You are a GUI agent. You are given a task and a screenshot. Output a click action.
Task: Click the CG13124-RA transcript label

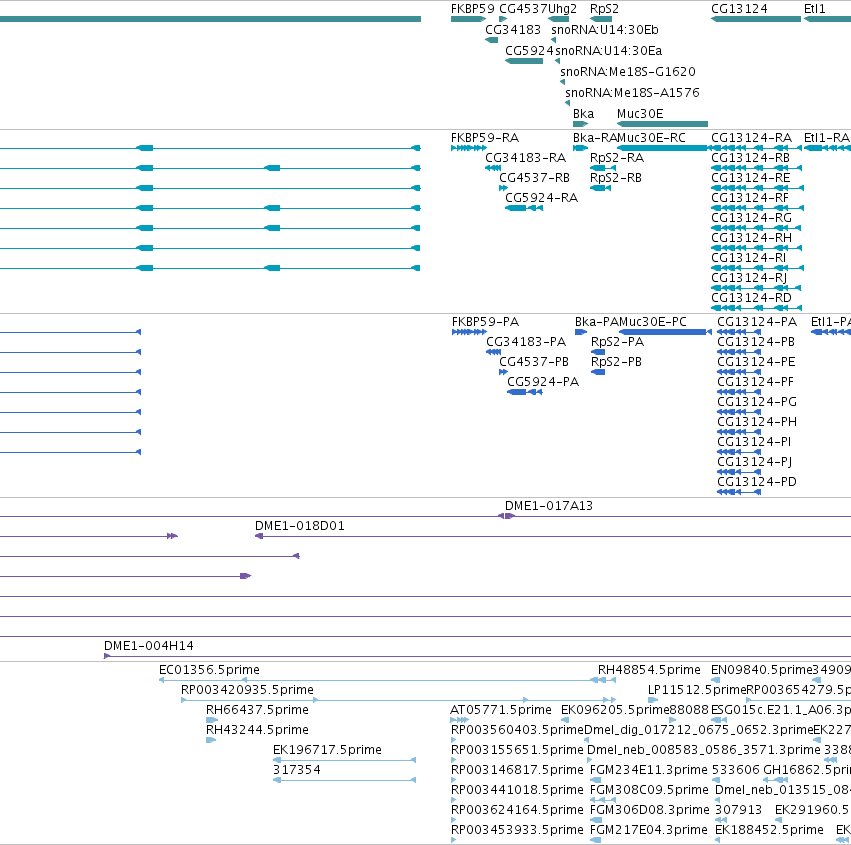click(752, 137)
